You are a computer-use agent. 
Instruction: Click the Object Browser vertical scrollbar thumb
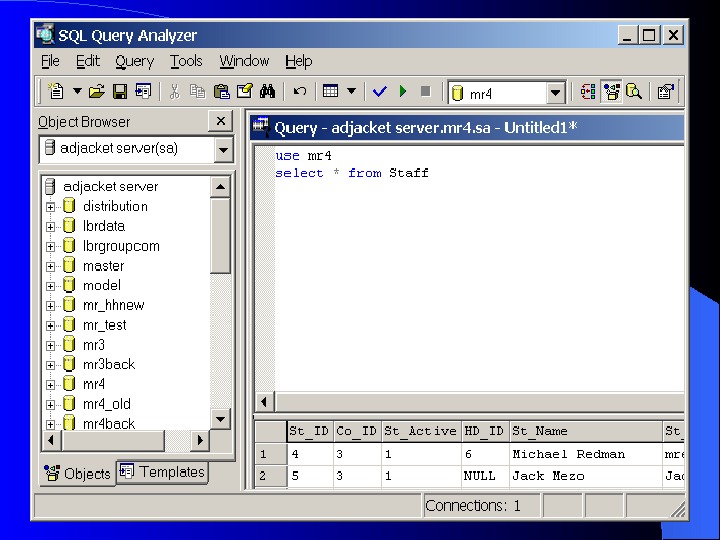220,236
